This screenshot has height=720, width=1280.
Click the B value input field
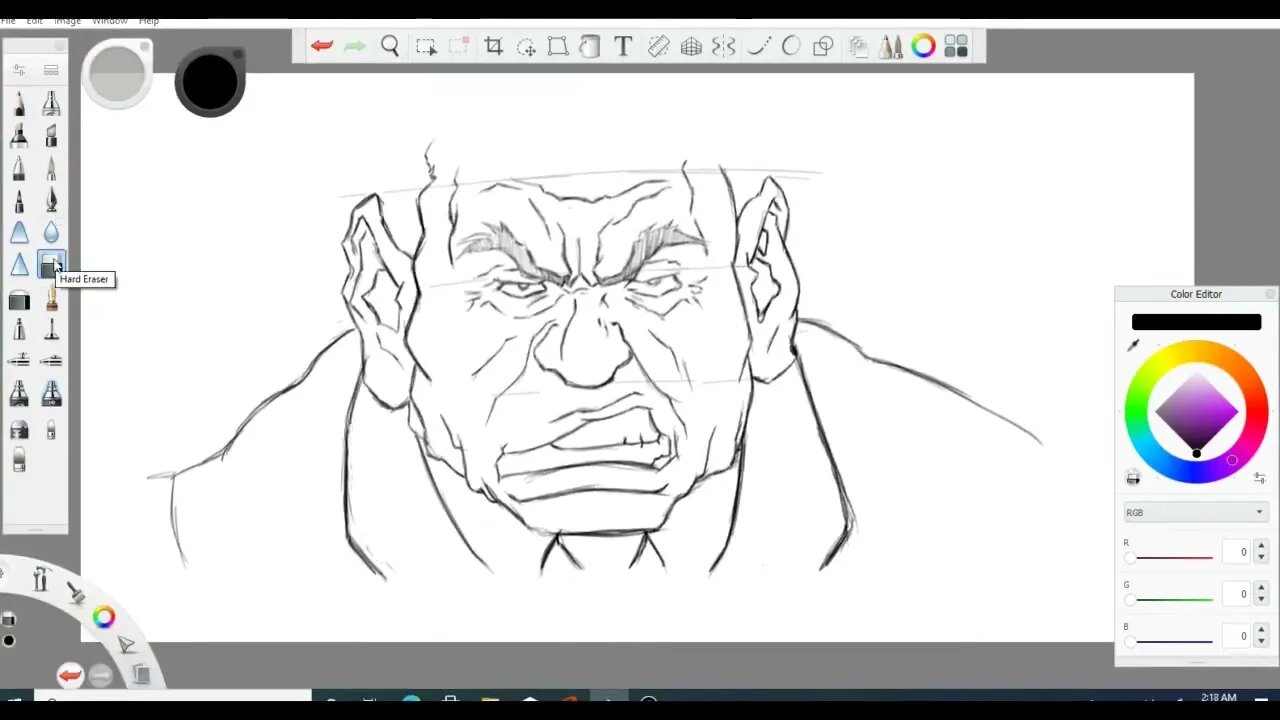pyautogui.click(x=1236, y=636)
